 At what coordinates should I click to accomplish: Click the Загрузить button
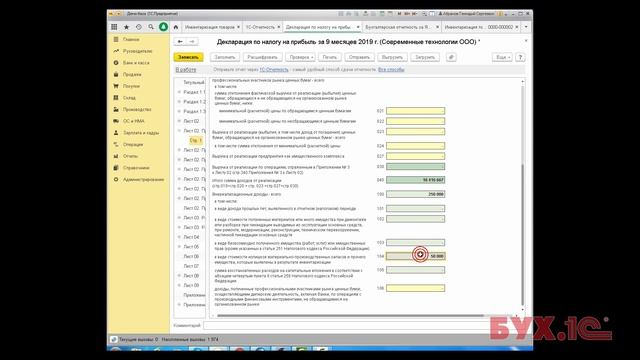425,57
